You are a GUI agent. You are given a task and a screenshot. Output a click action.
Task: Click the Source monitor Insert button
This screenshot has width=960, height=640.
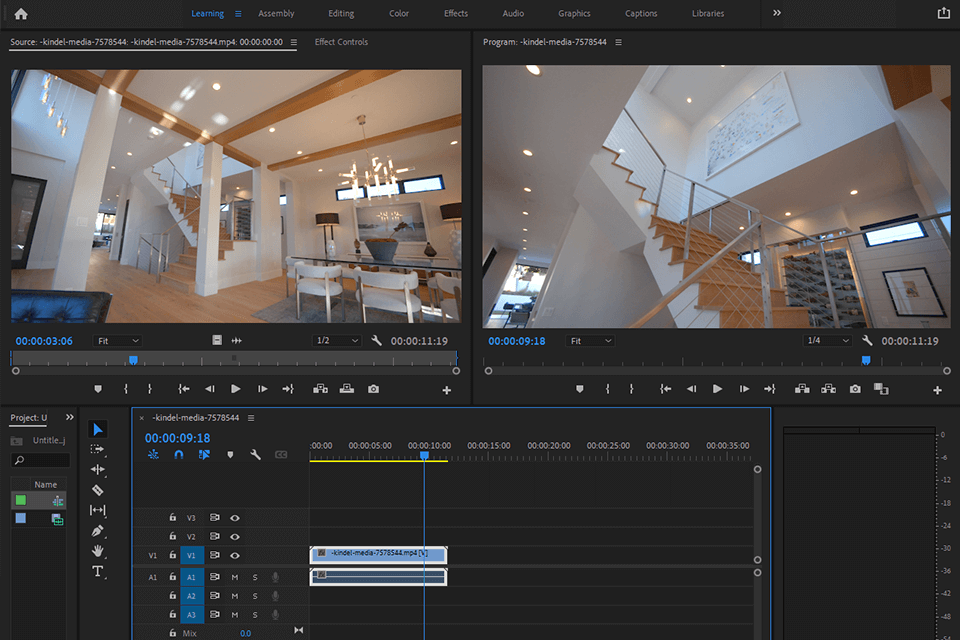pos(320,389)
